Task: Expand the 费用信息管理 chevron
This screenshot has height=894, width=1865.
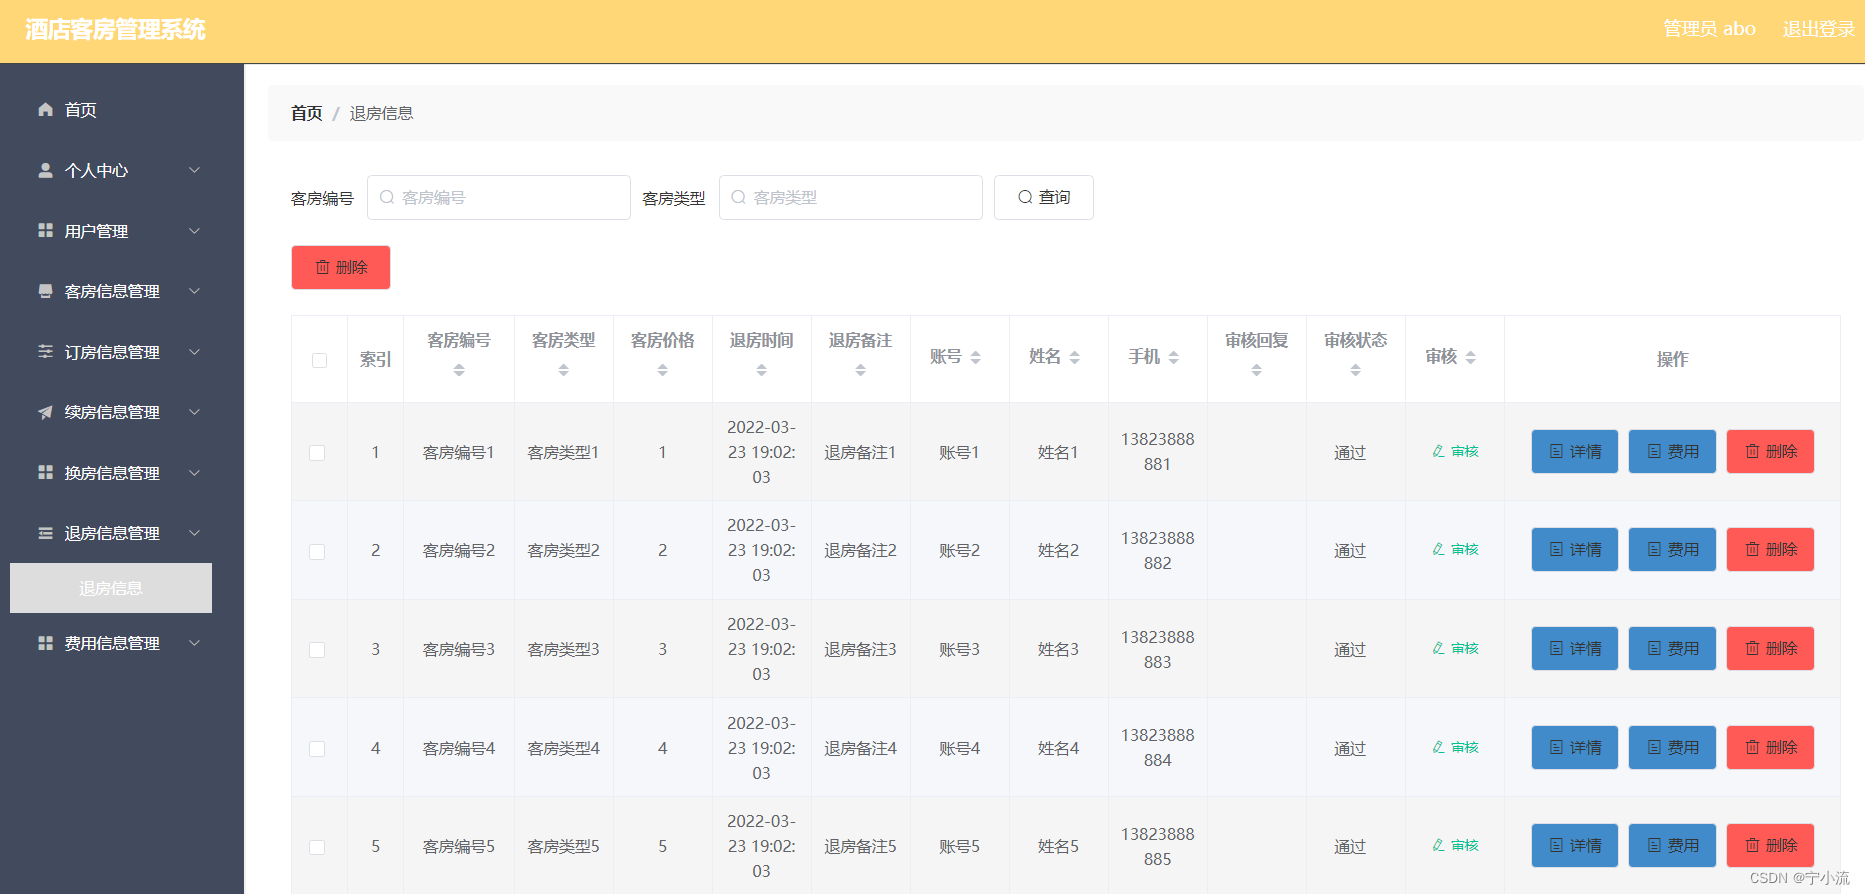Action: [x=195, y=643]
